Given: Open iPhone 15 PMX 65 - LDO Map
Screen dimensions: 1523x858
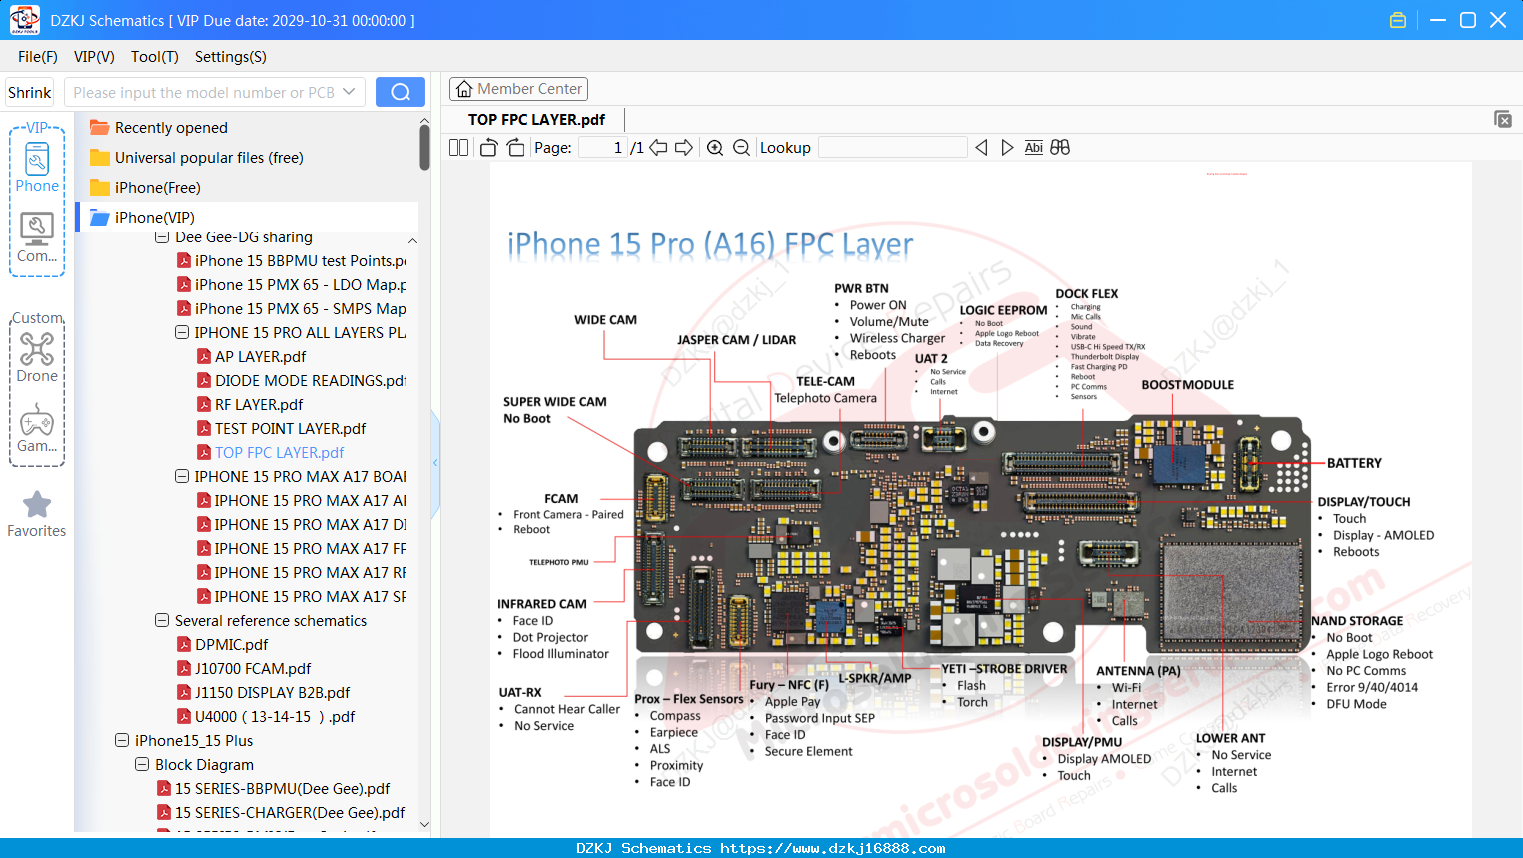Looking at the screenshot, I should click(x=291, y=284).
